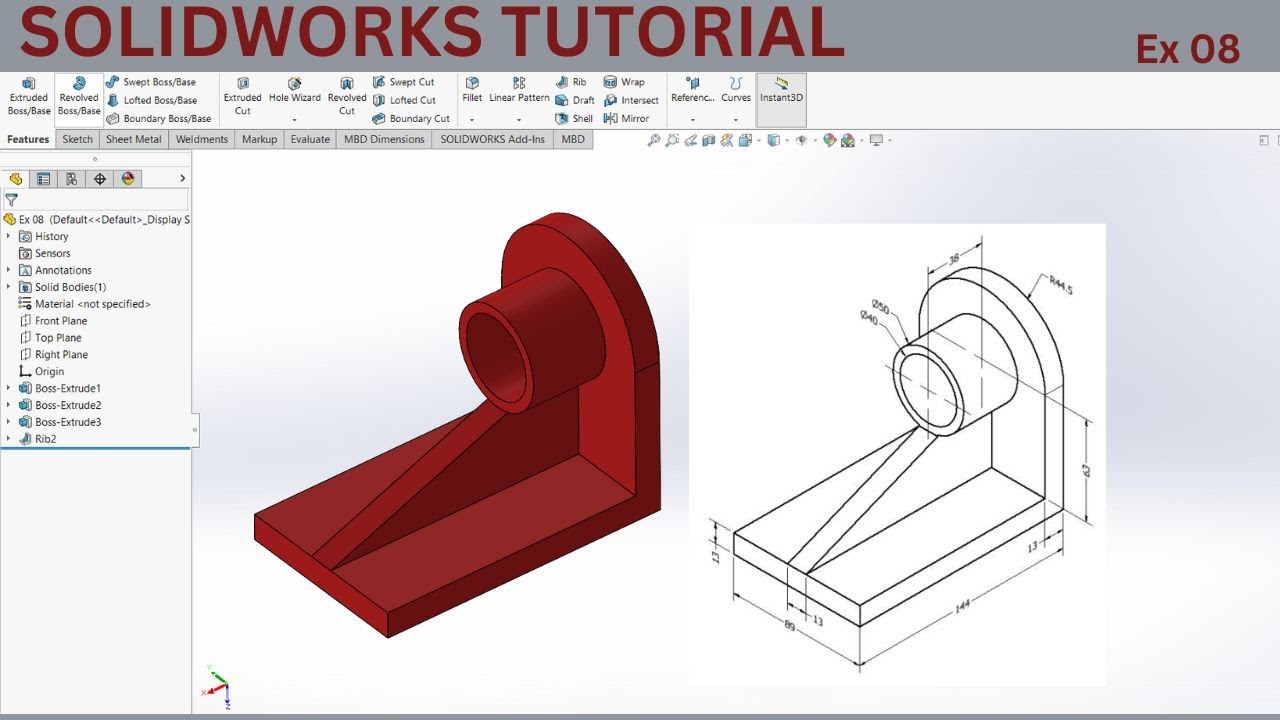The width and height of the screenshot is (1280, 720).
Task: Select the Top Plane tree item
Action: (x=50, y=338)
